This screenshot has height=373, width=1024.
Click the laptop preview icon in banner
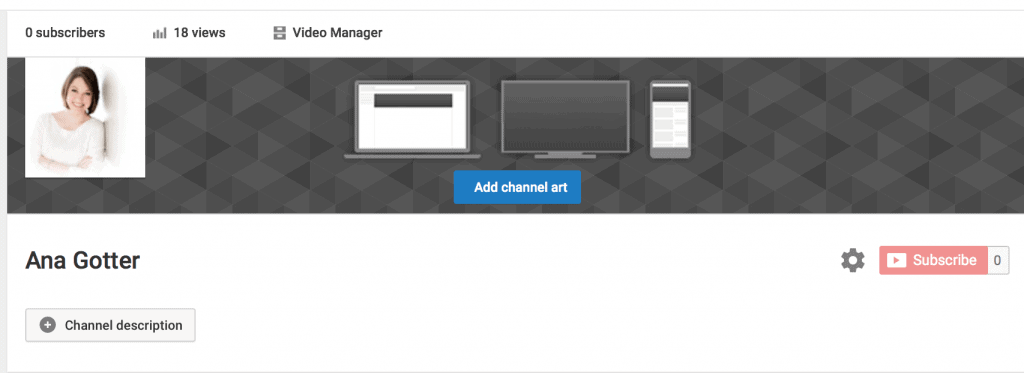412,120
